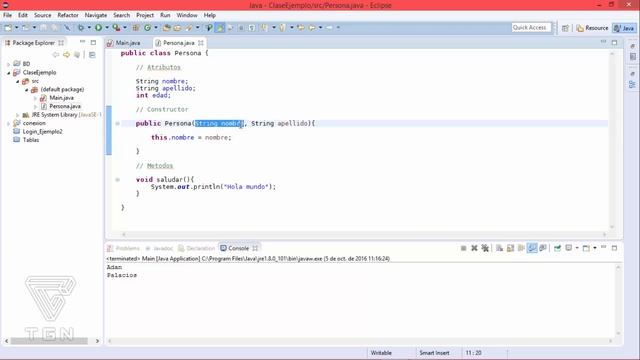Image resolution: width=640 pixels, height=360 pixels.
Task: Switch to the Java perspective
Action: pos(624,28)
